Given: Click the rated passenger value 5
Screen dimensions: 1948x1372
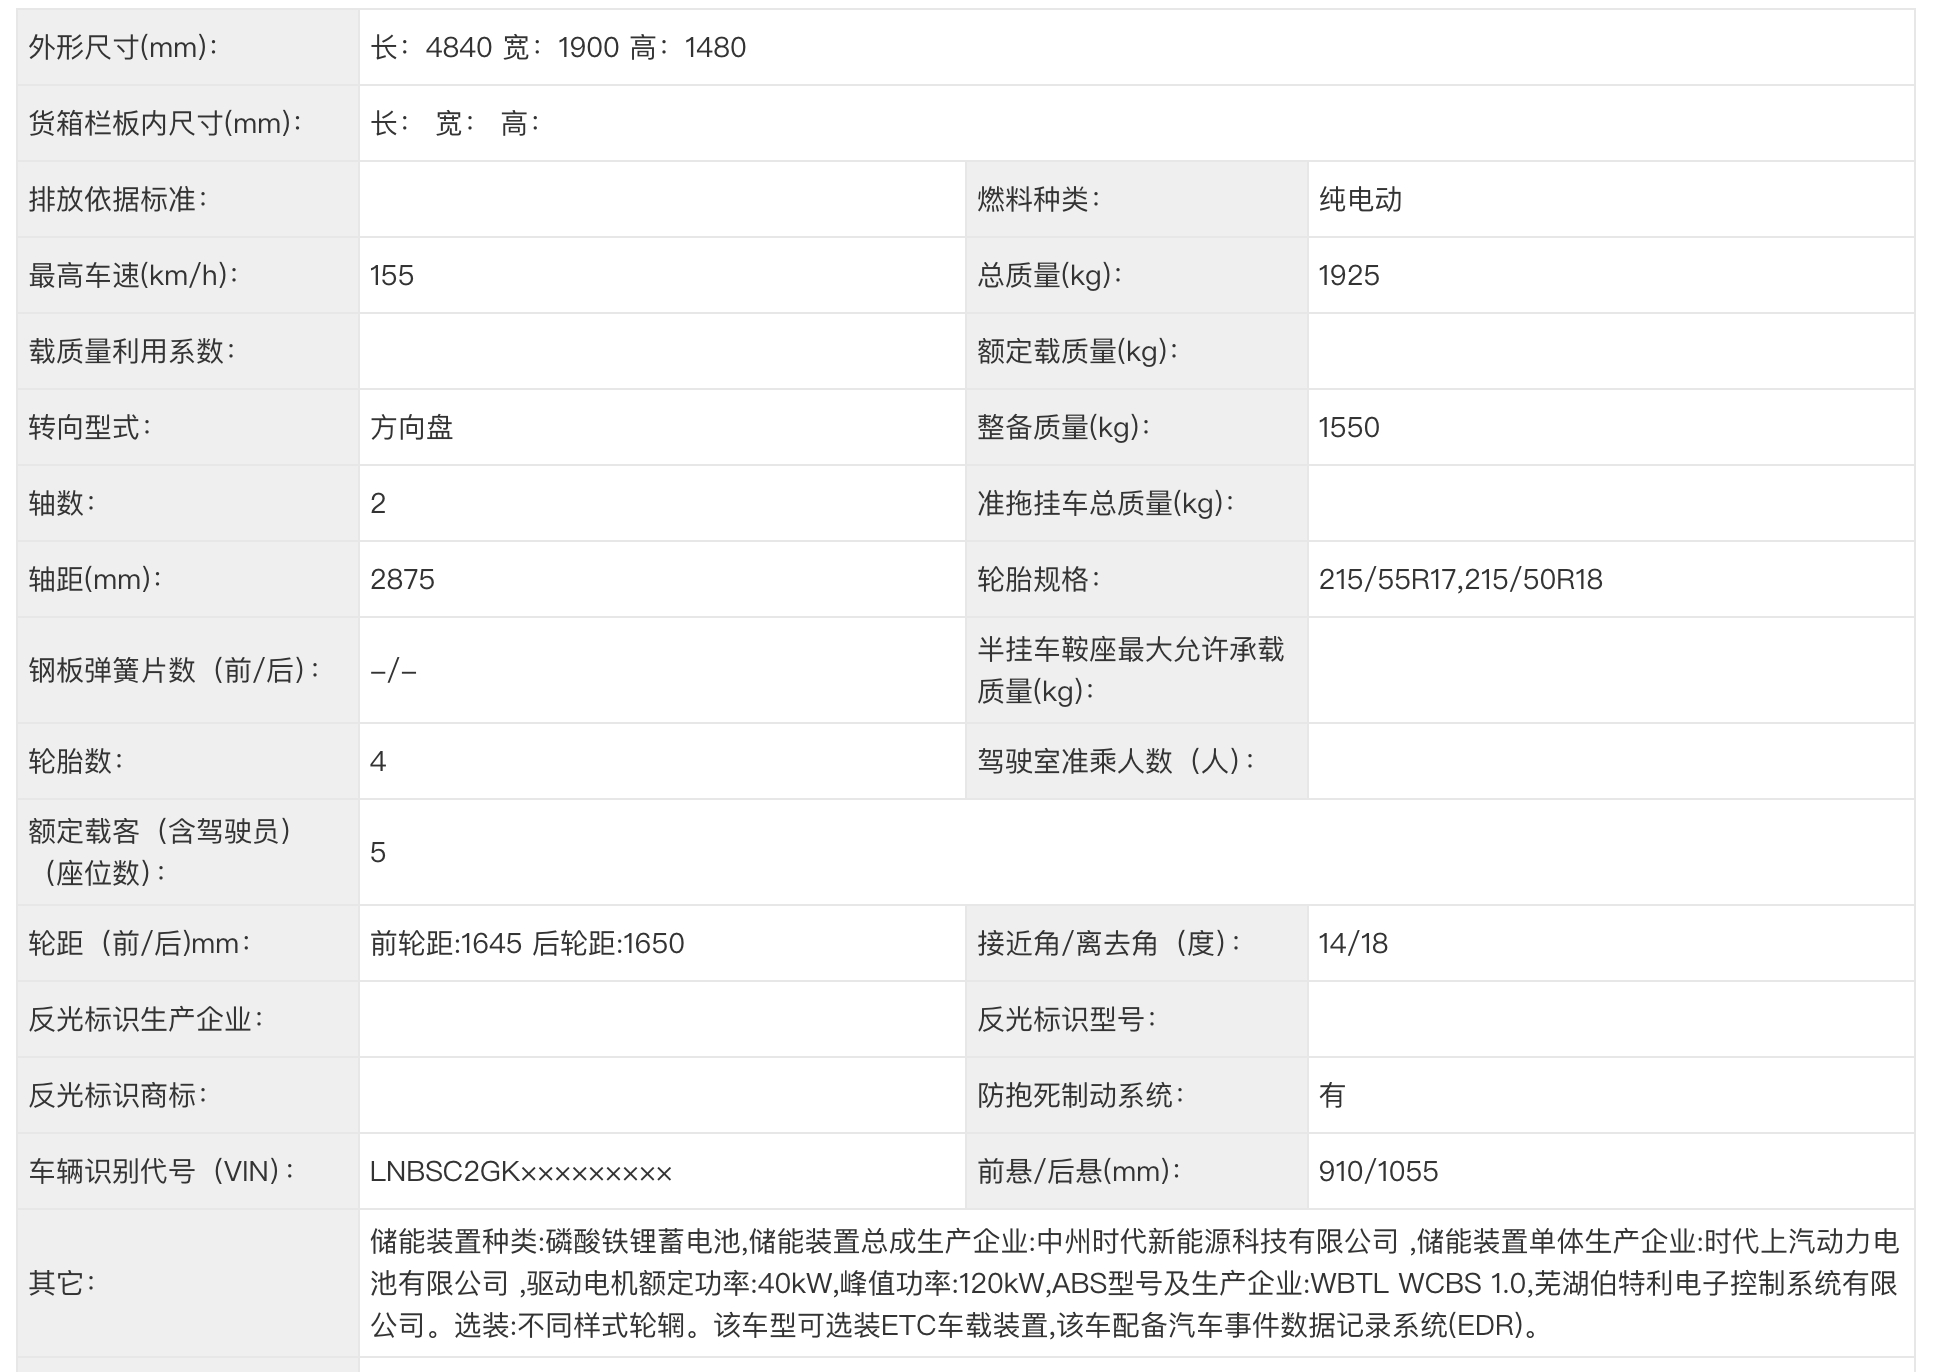Looking at the screenshot, I should coord(378,852).
